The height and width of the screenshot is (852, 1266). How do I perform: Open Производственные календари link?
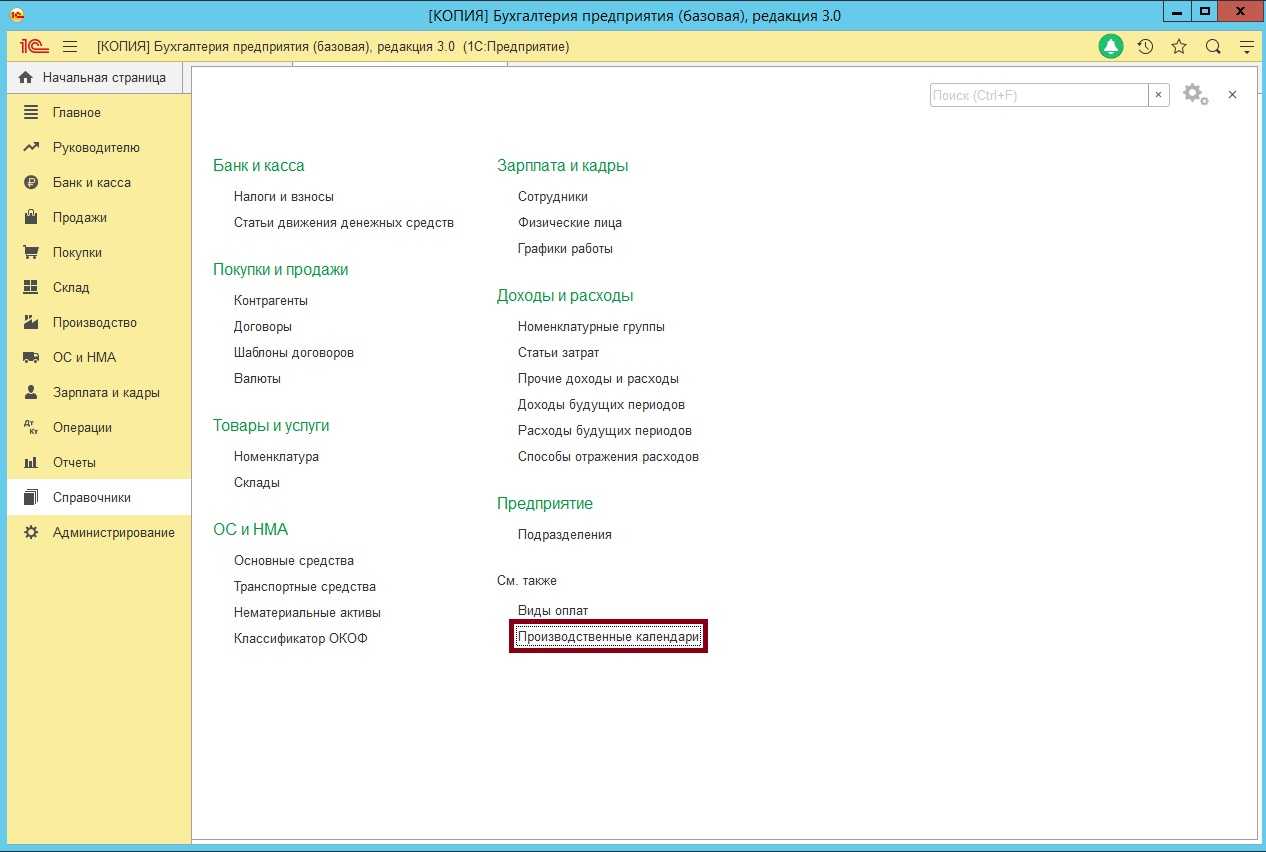pos(608,637)
